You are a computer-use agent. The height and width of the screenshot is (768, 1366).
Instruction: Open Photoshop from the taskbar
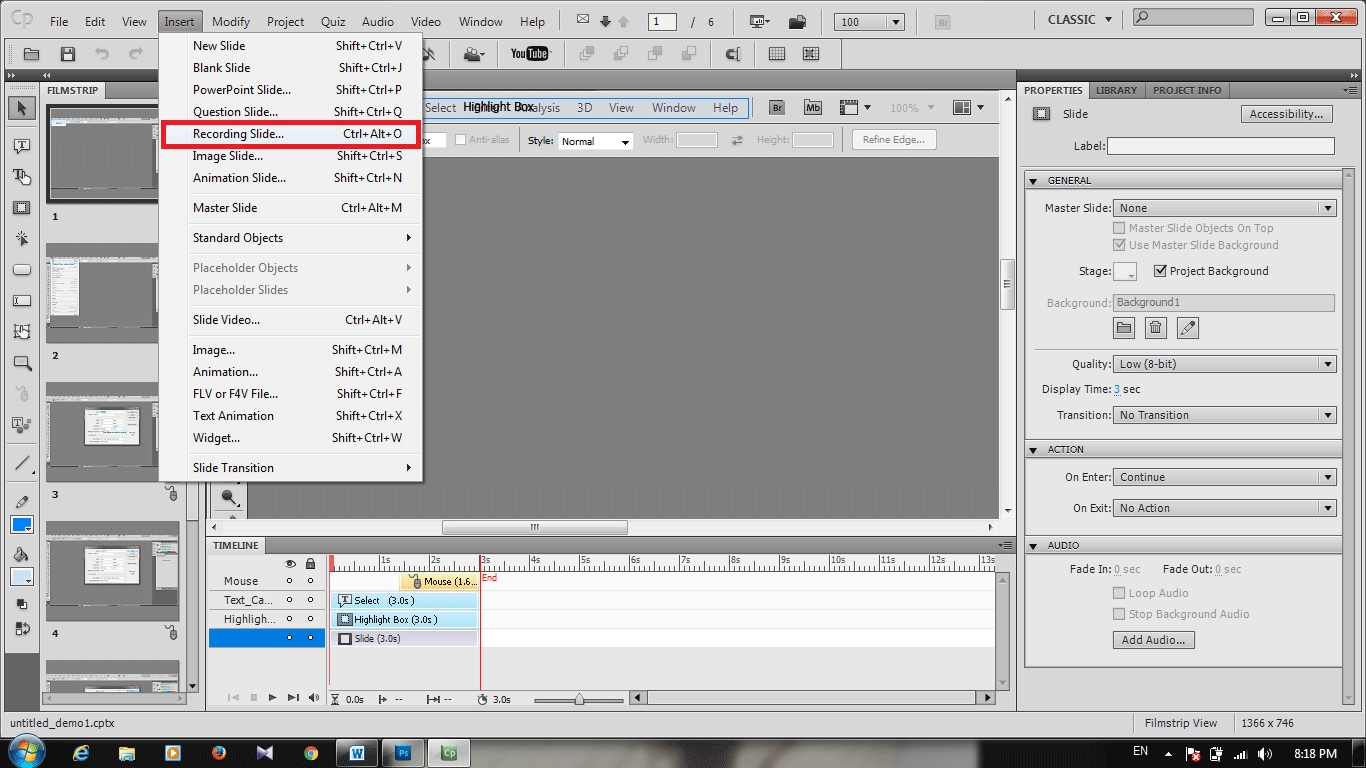point(404,752)
